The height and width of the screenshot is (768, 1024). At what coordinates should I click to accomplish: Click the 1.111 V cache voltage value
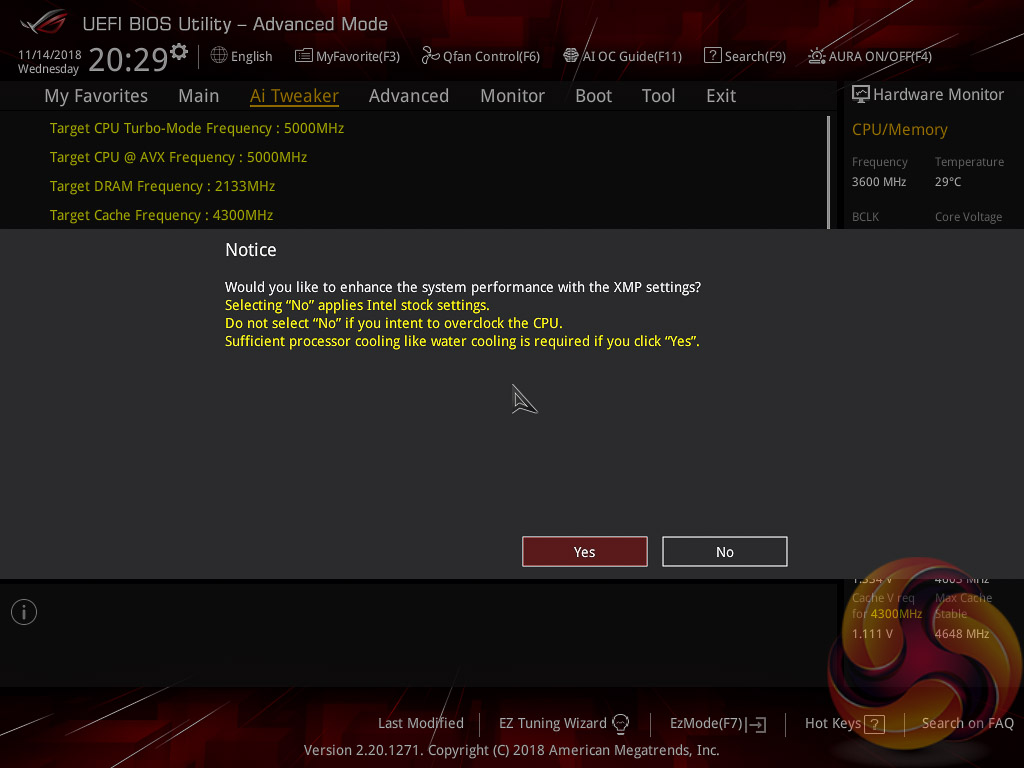tap(872, 633)
